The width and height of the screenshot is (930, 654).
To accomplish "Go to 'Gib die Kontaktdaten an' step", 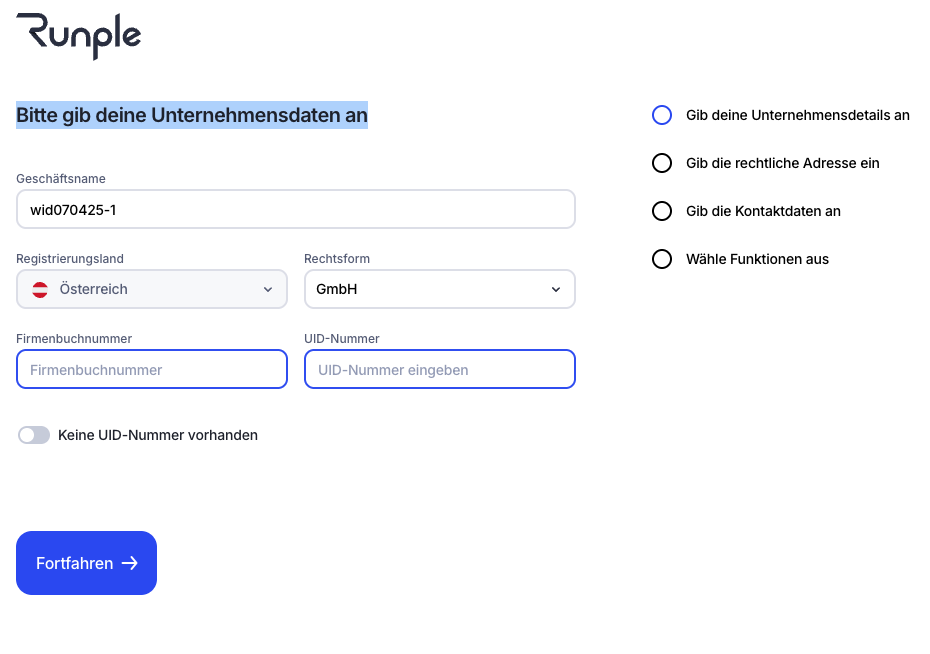I will pos(763,211).
